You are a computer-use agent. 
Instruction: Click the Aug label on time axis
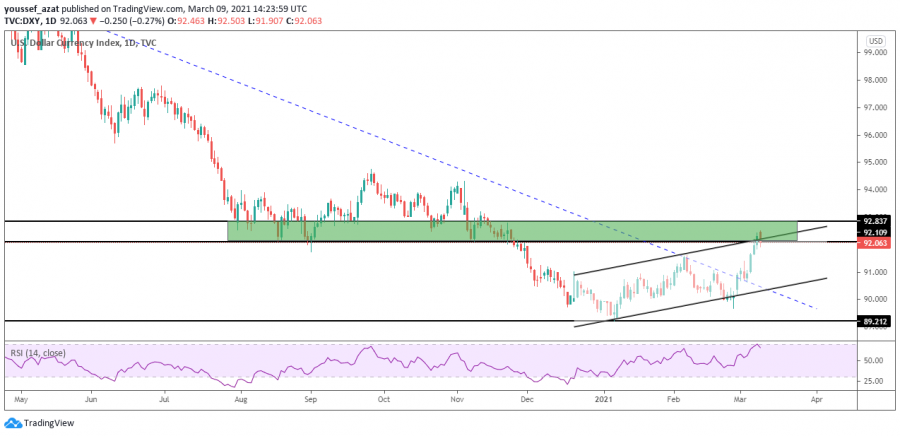241,398
